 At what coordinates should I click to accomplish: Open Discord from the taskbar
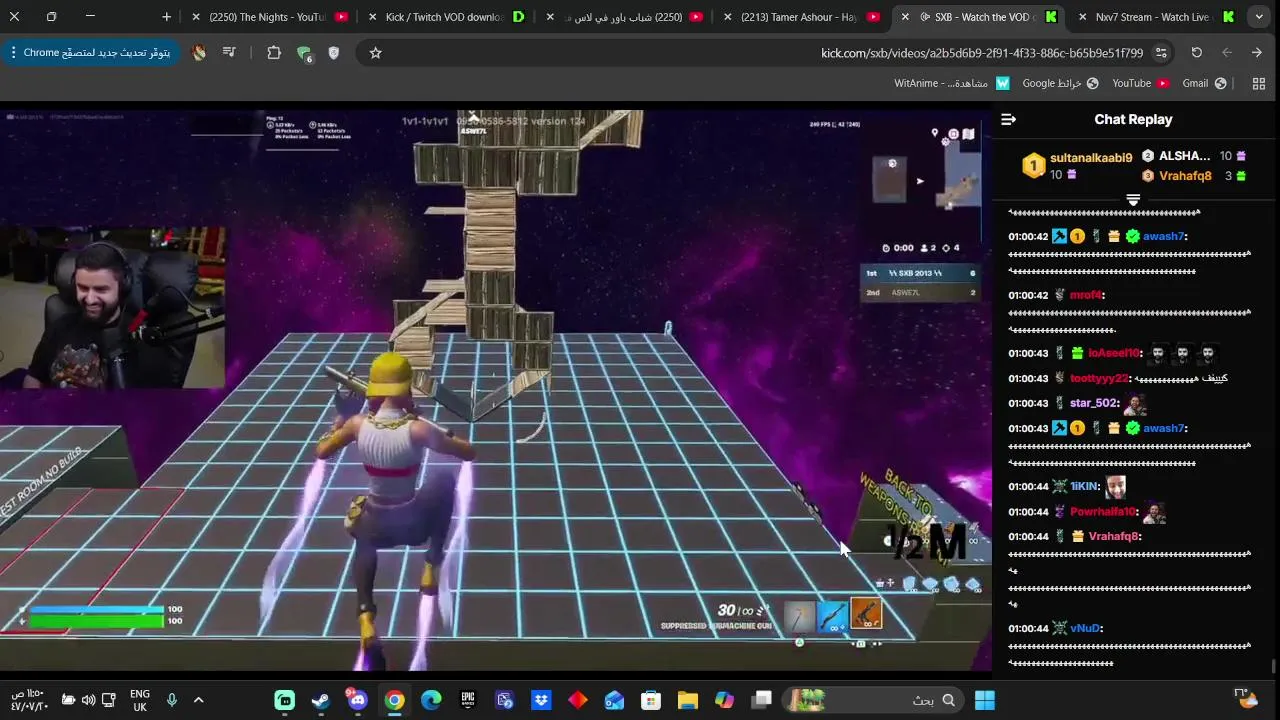click(x=357, y=700)
